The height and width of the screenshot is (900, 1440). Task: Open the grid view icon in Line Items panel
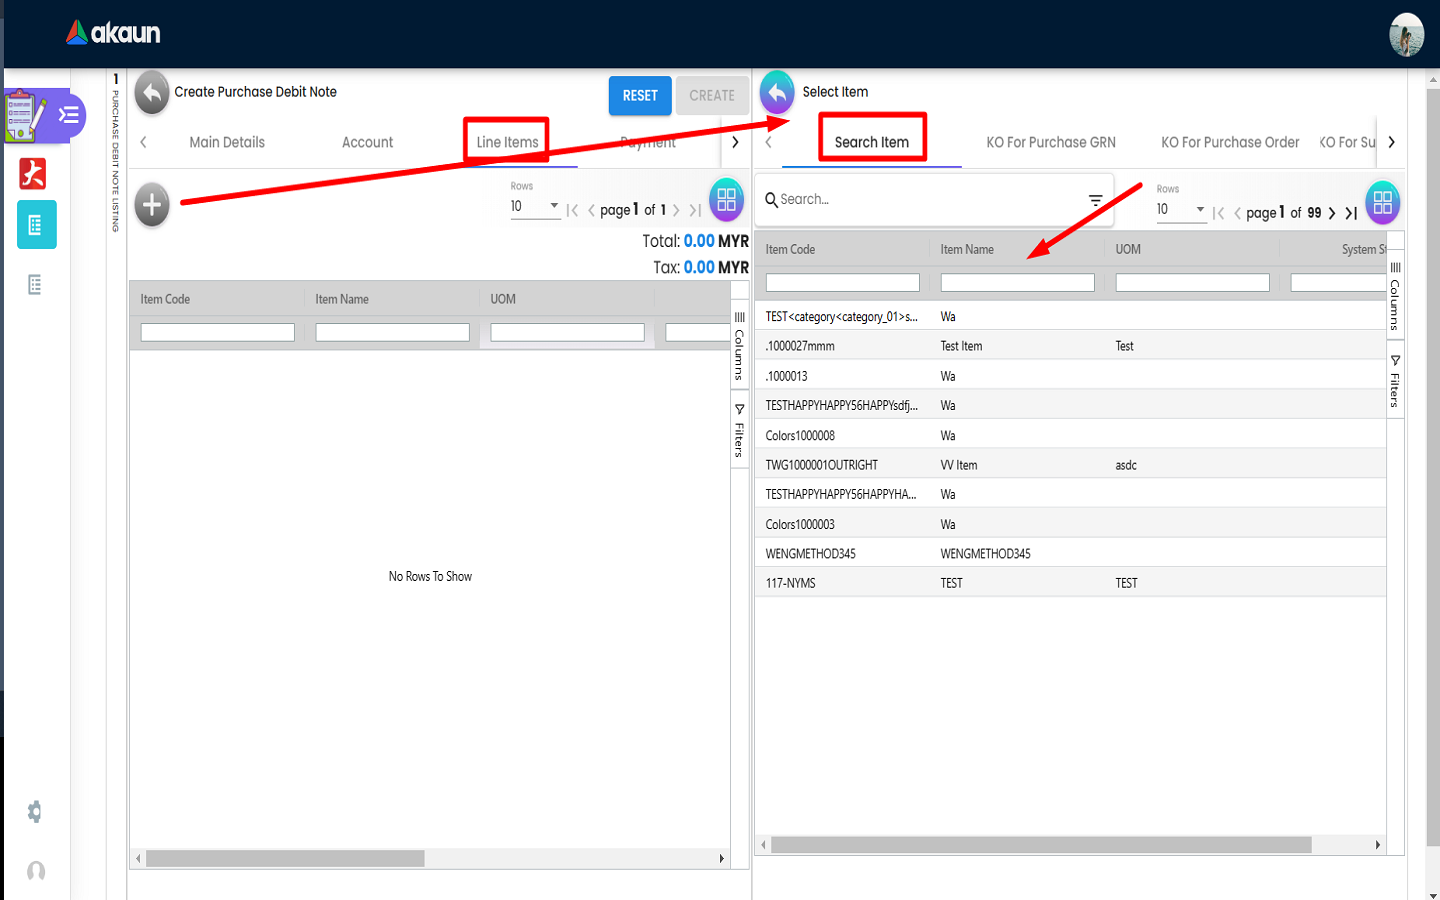[727, 200]
